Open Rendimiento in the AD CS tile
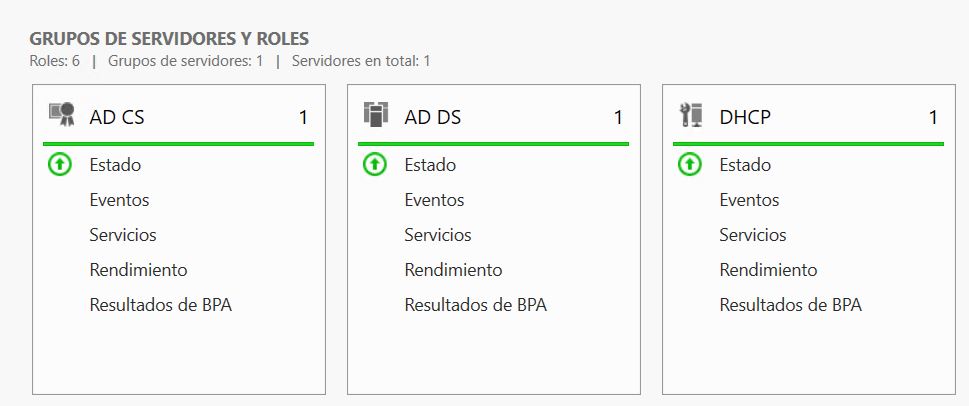Image resolution: width=969 pixels, height=406 pixels. coord(138,270)
